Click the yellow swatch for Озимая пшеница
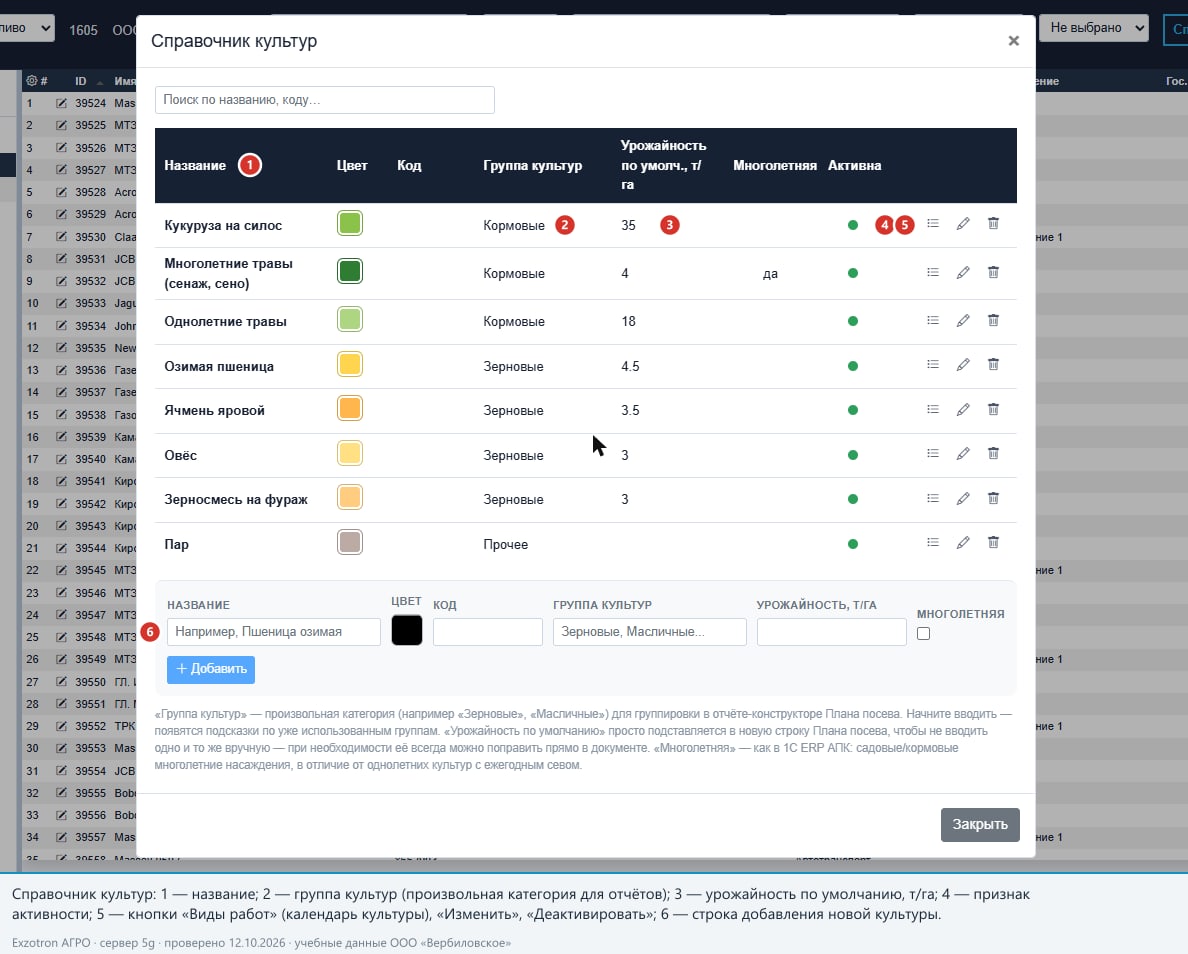The image size is (1188, 954). tap(350, 364)
